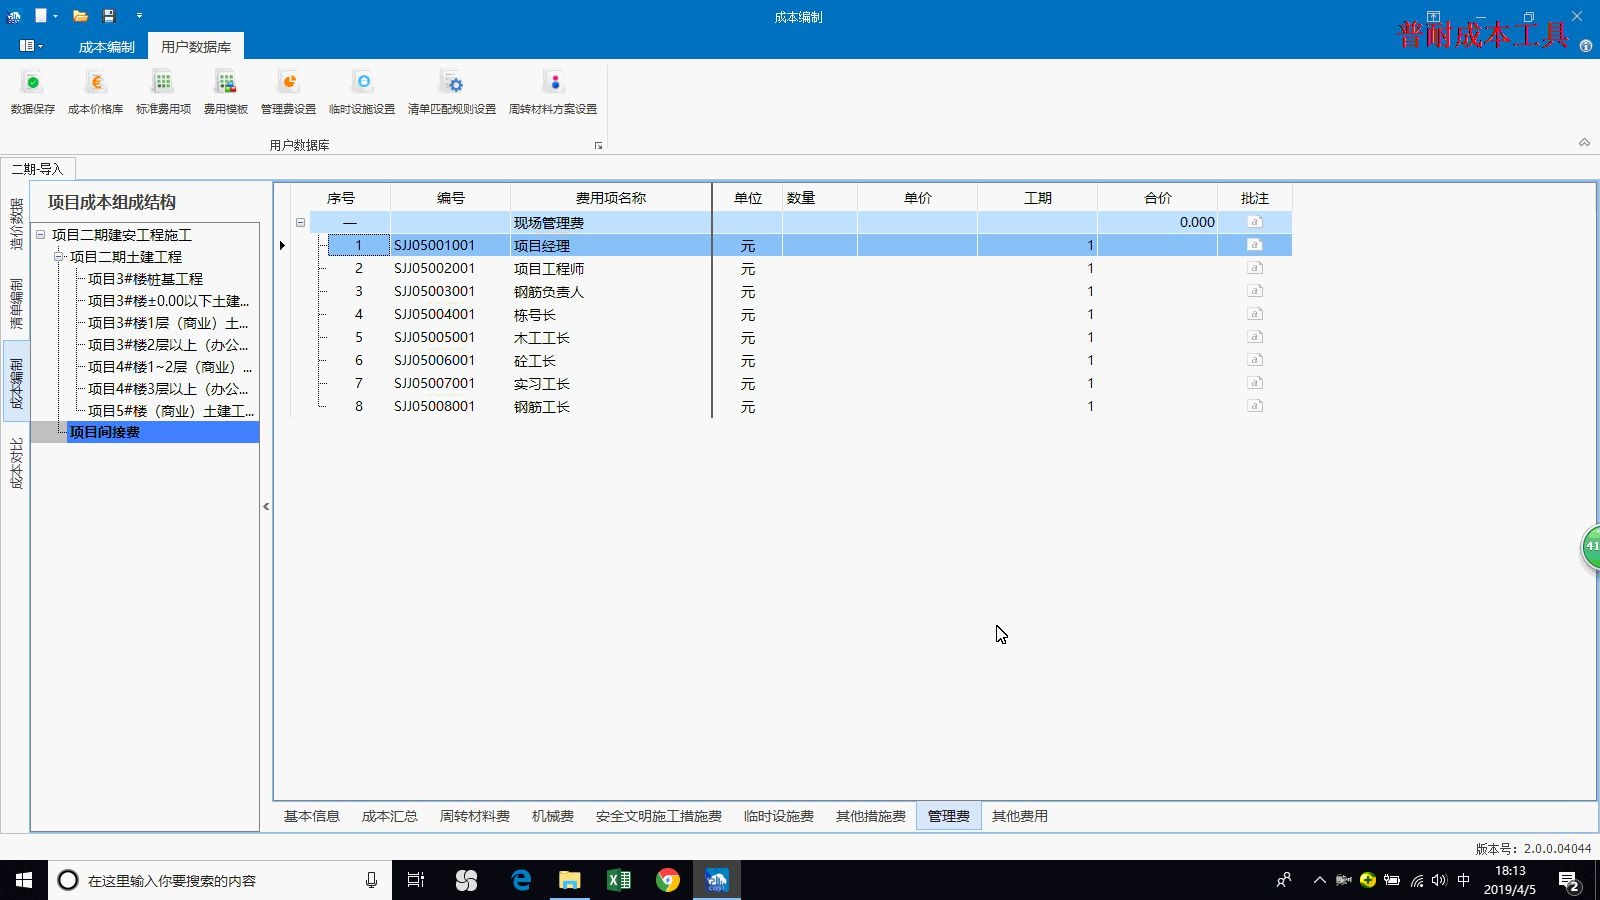Switch to the 周转材料费 bottom tab
Image resolution: width=1600 pixels, height=900 pixels.
474,816
